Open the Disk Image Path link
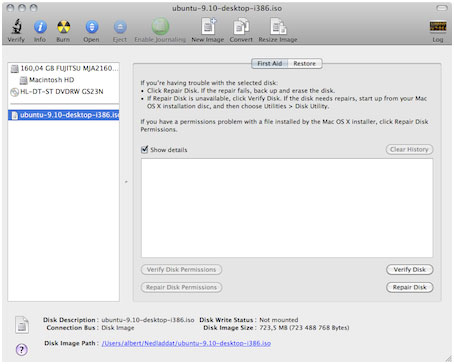 186,343
